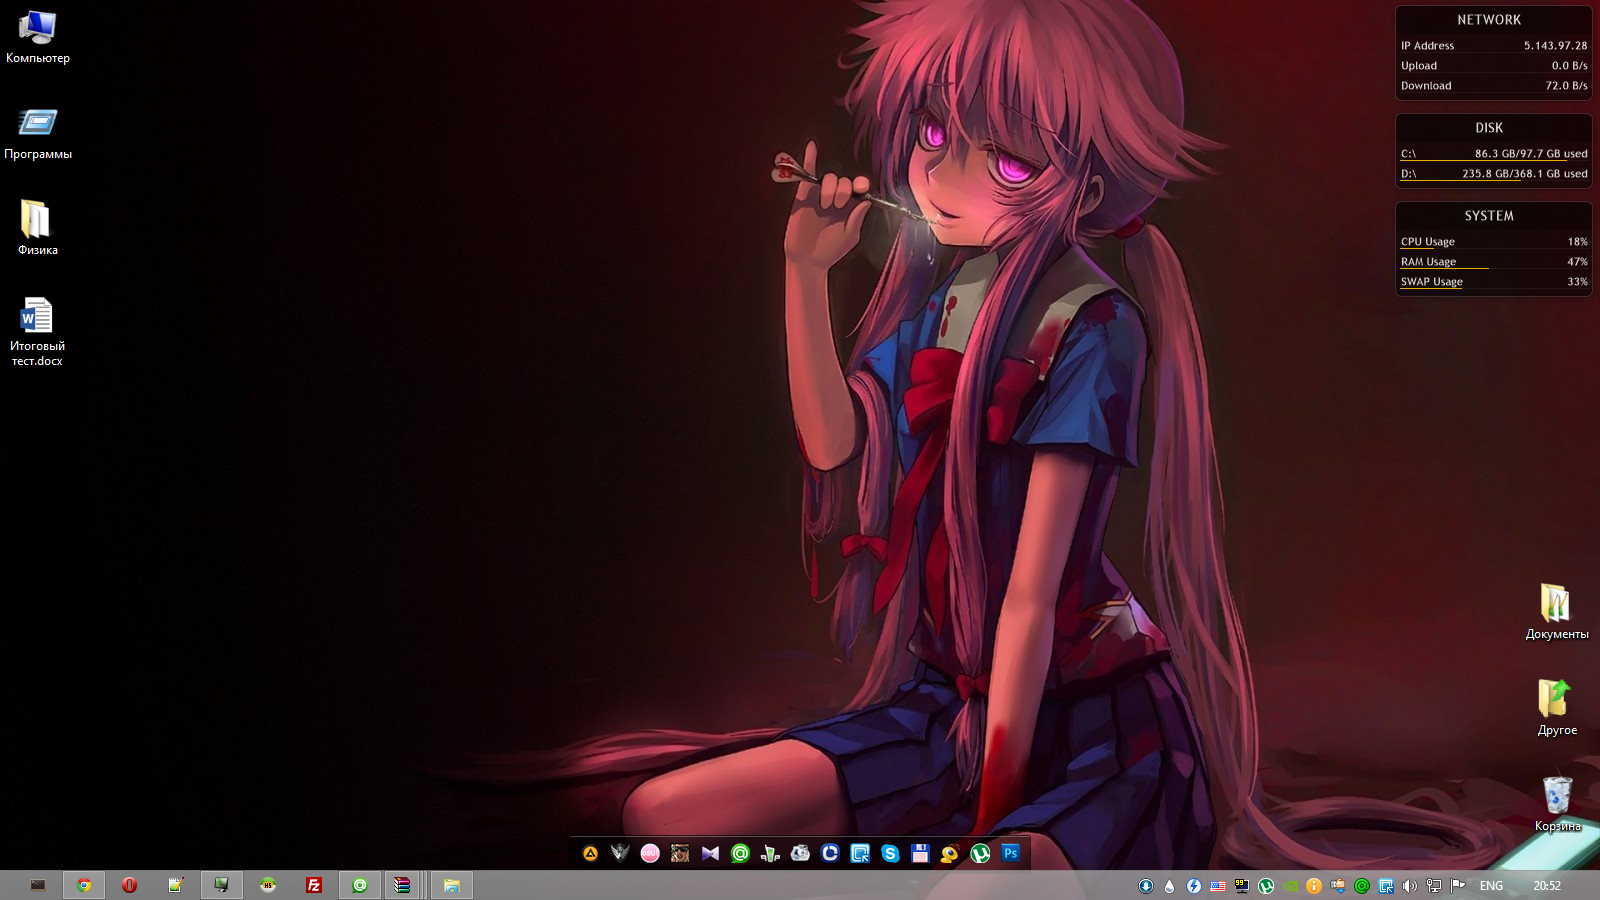Open osu! from the dock
This screenshot has width=1600, height=900.
point(650,853)
